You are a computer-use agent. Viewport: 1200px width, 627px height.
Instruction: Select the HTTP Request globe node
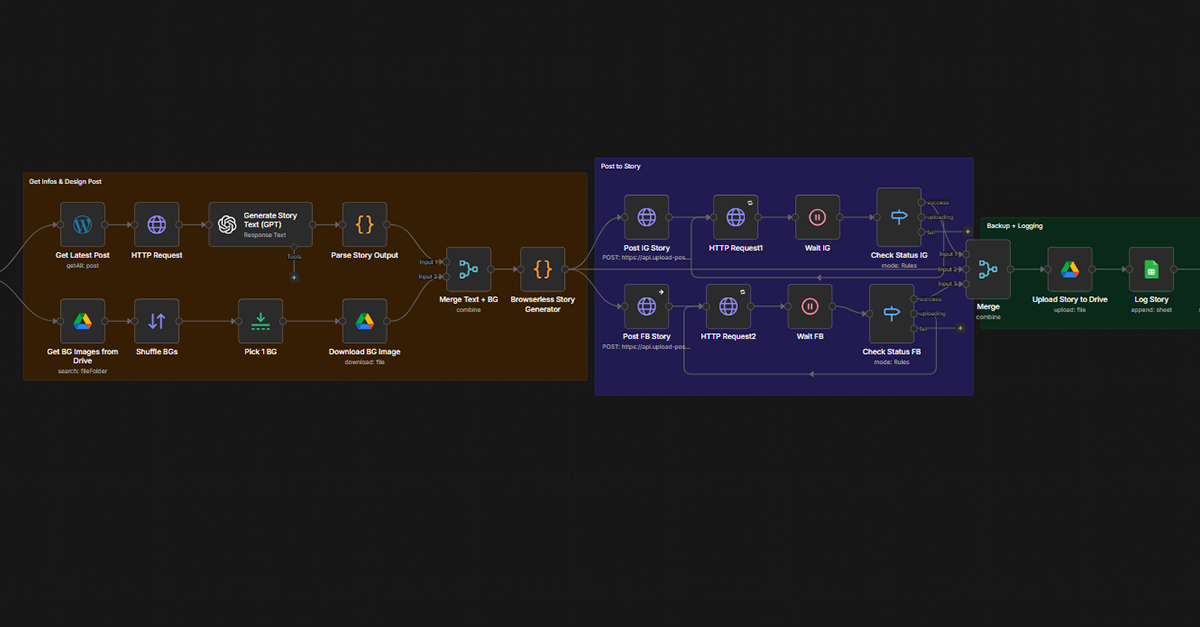(156, 225)
